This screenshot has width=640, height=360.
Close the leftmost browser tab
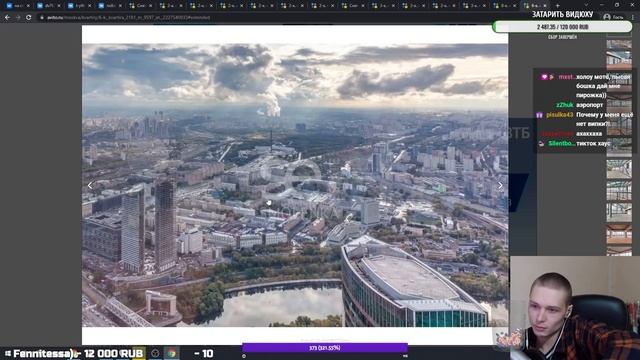pyautogui.click(x=28, y=6)
